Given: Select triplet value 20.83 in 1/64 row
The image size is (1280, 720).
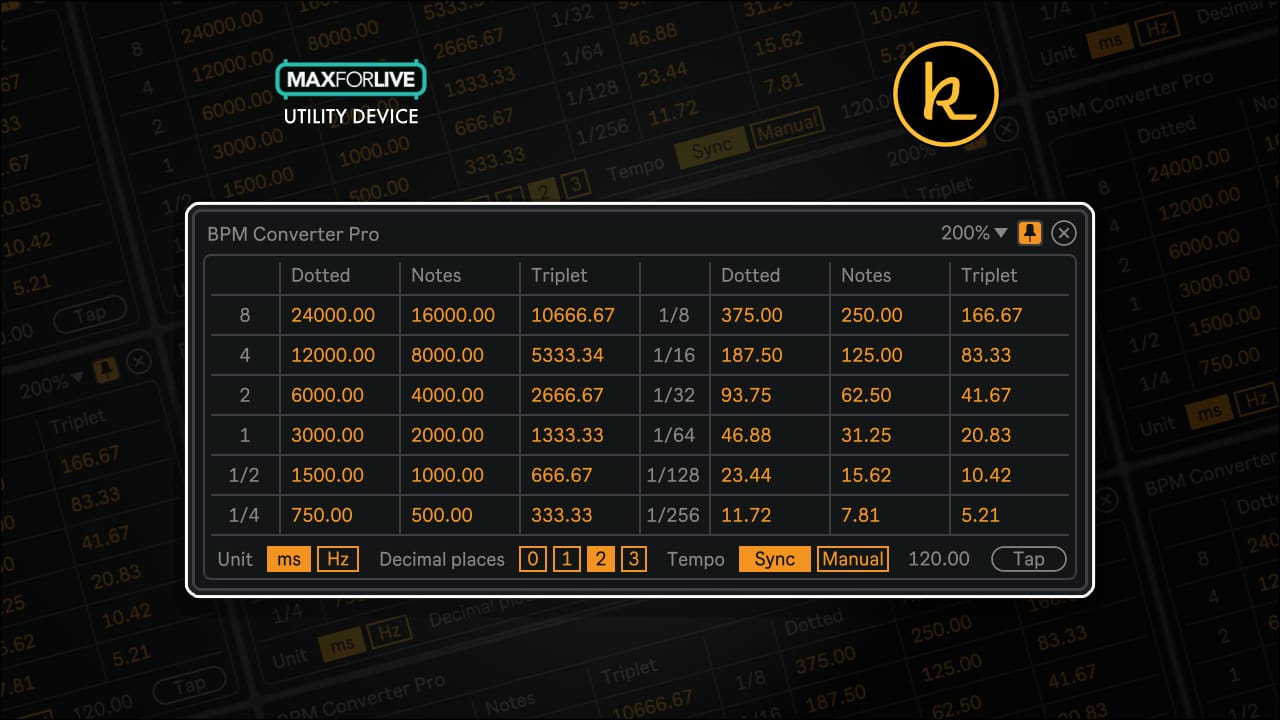Looking at the screenshot, I should pos(986,435).
